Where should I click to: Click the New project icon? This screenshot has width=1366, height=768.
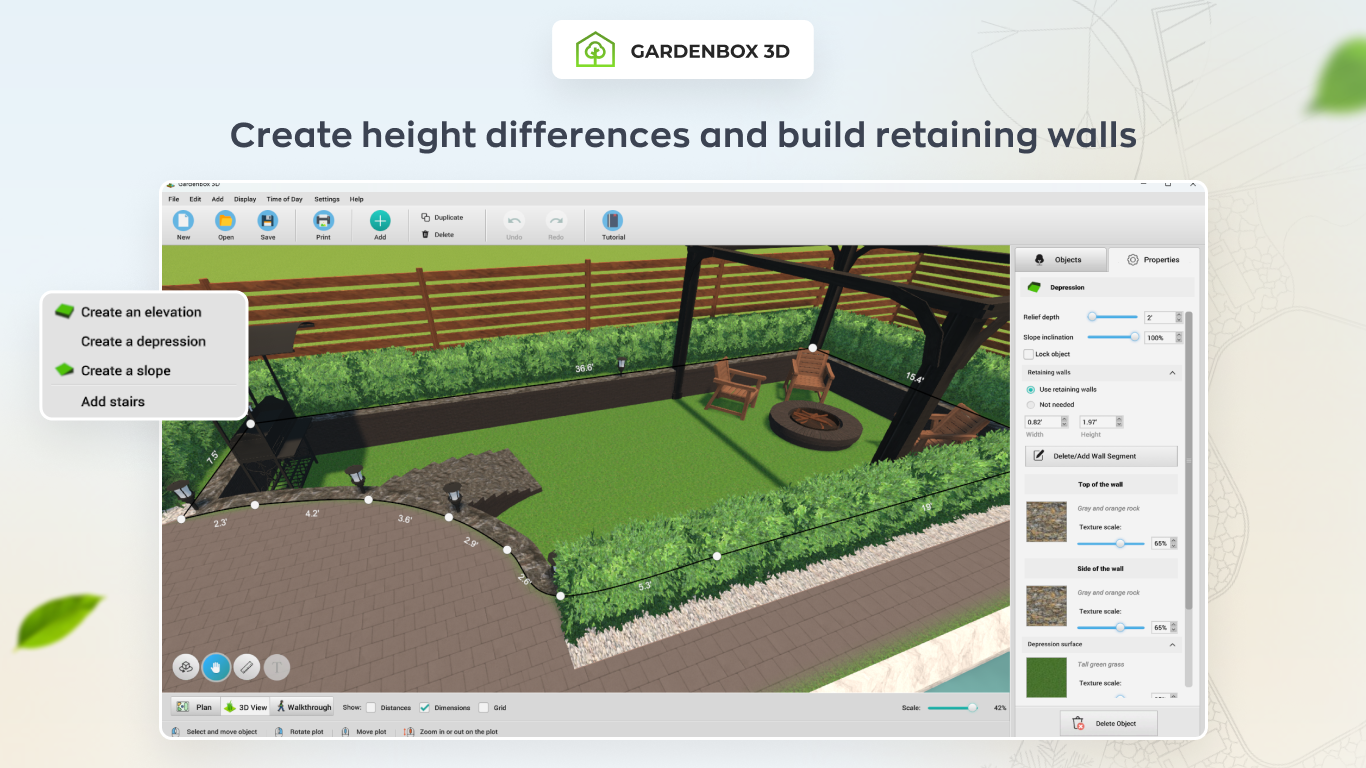click(x=183, y=221)
